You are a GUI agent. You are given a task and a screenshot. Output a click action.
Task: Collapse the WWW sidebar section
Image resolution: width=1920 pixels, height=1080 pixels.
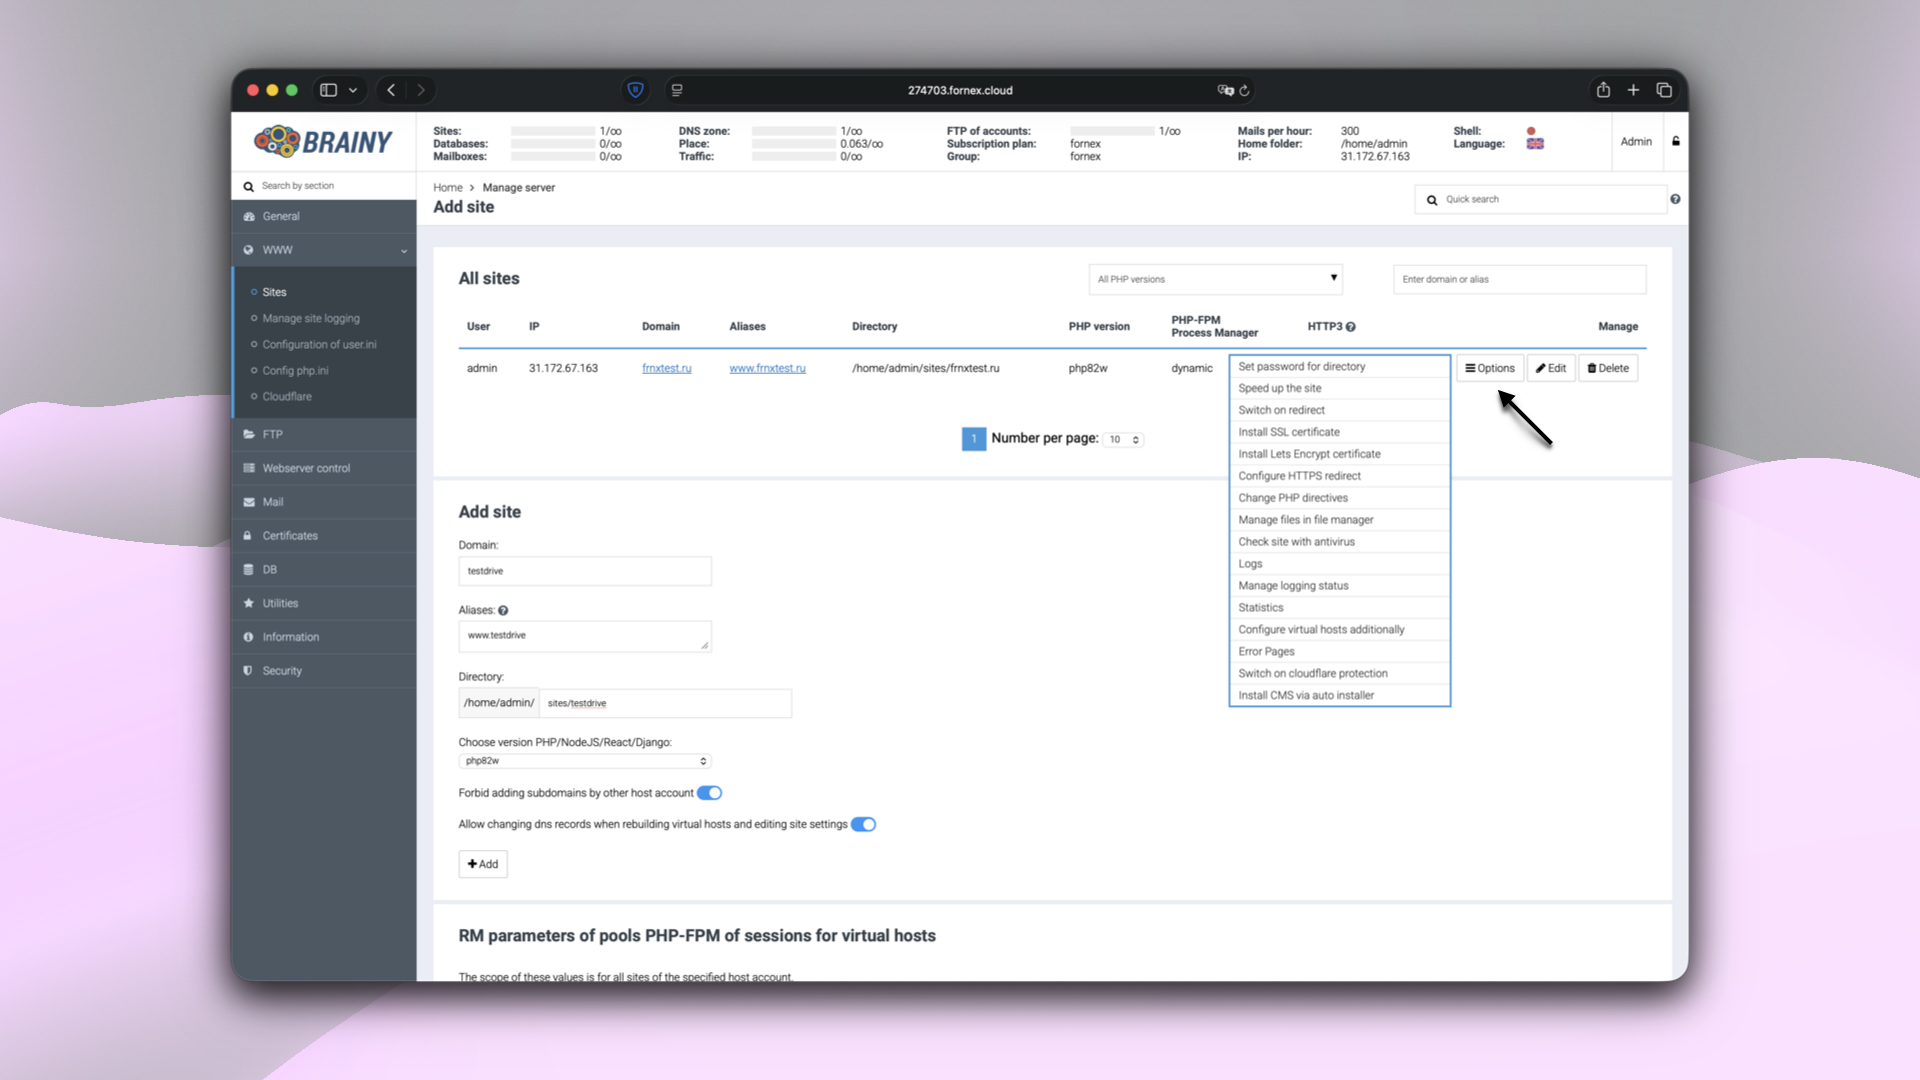coord(403,250)
